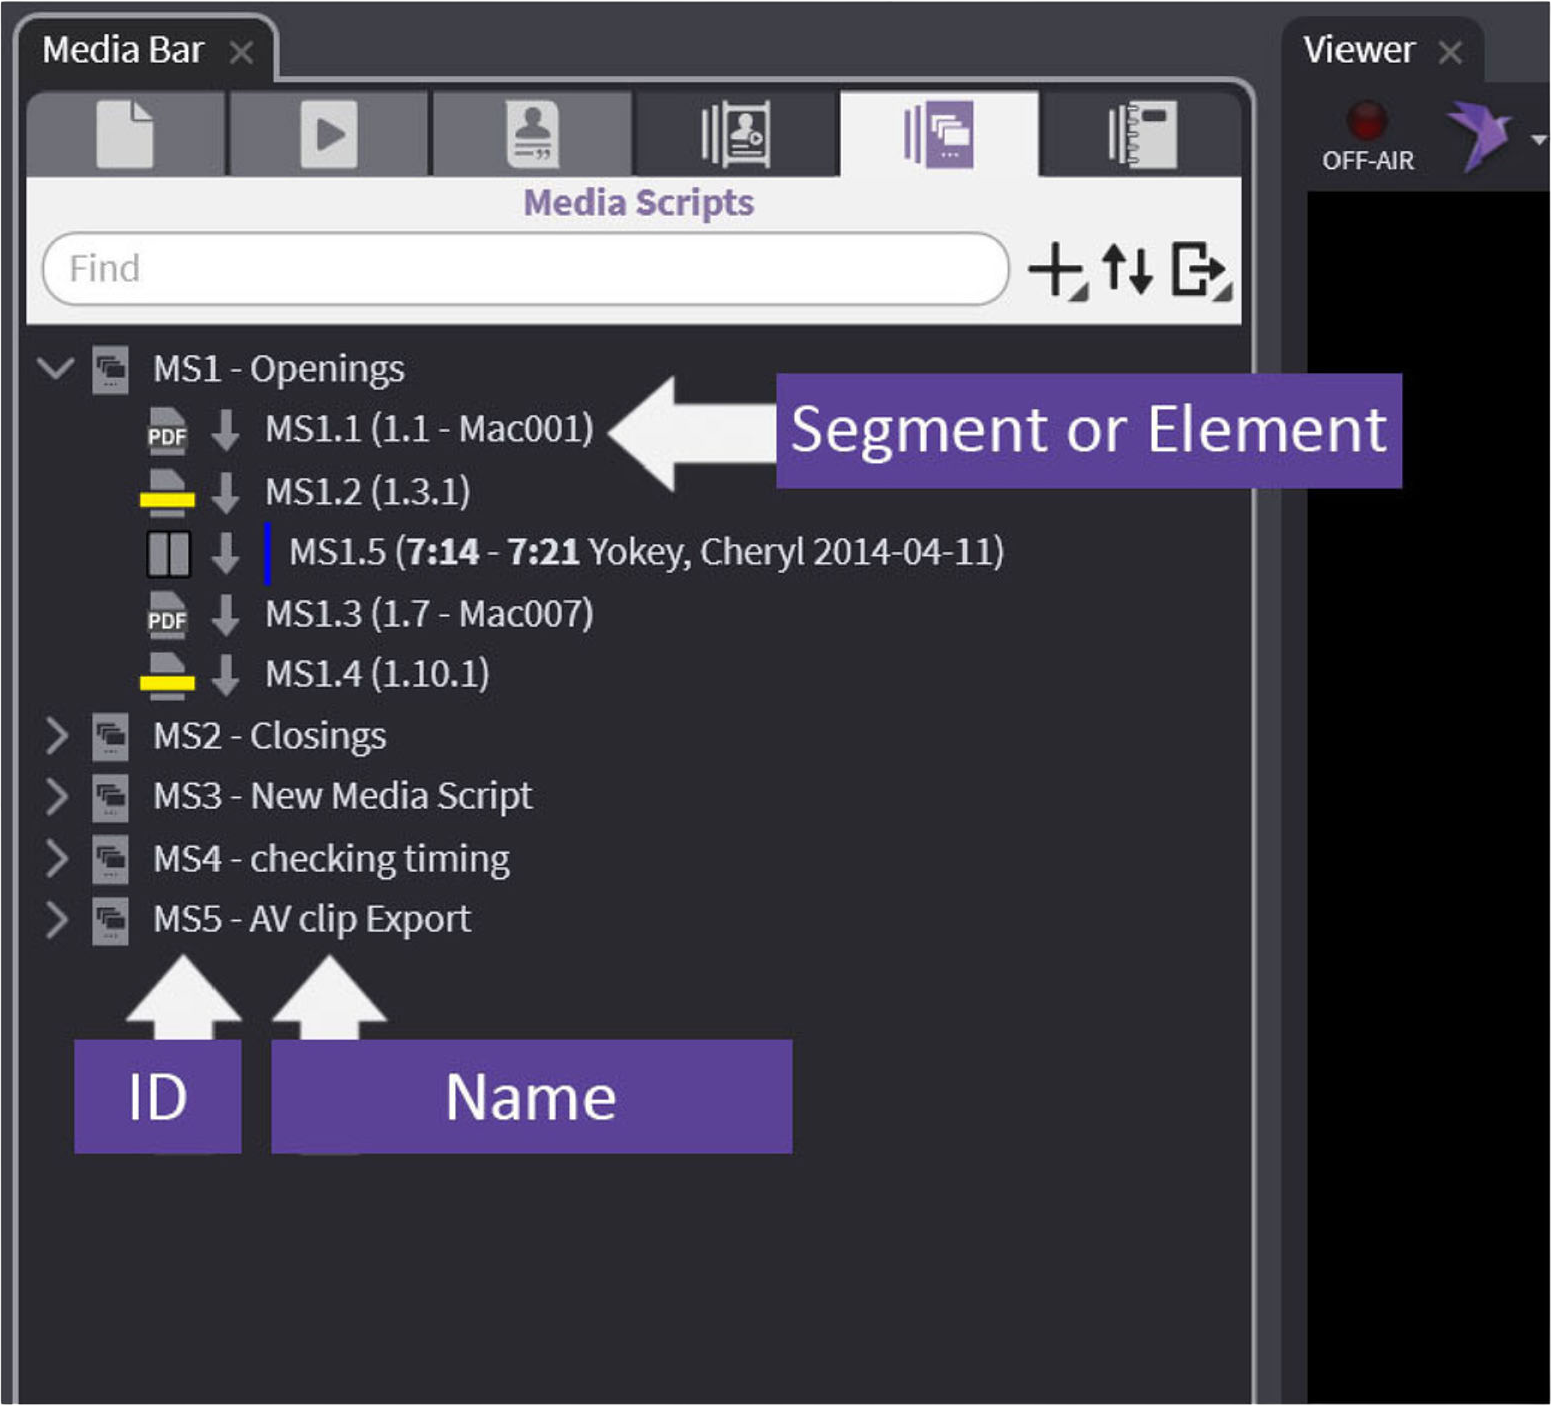Open the notebook tab icon

tap(1141, 134)
